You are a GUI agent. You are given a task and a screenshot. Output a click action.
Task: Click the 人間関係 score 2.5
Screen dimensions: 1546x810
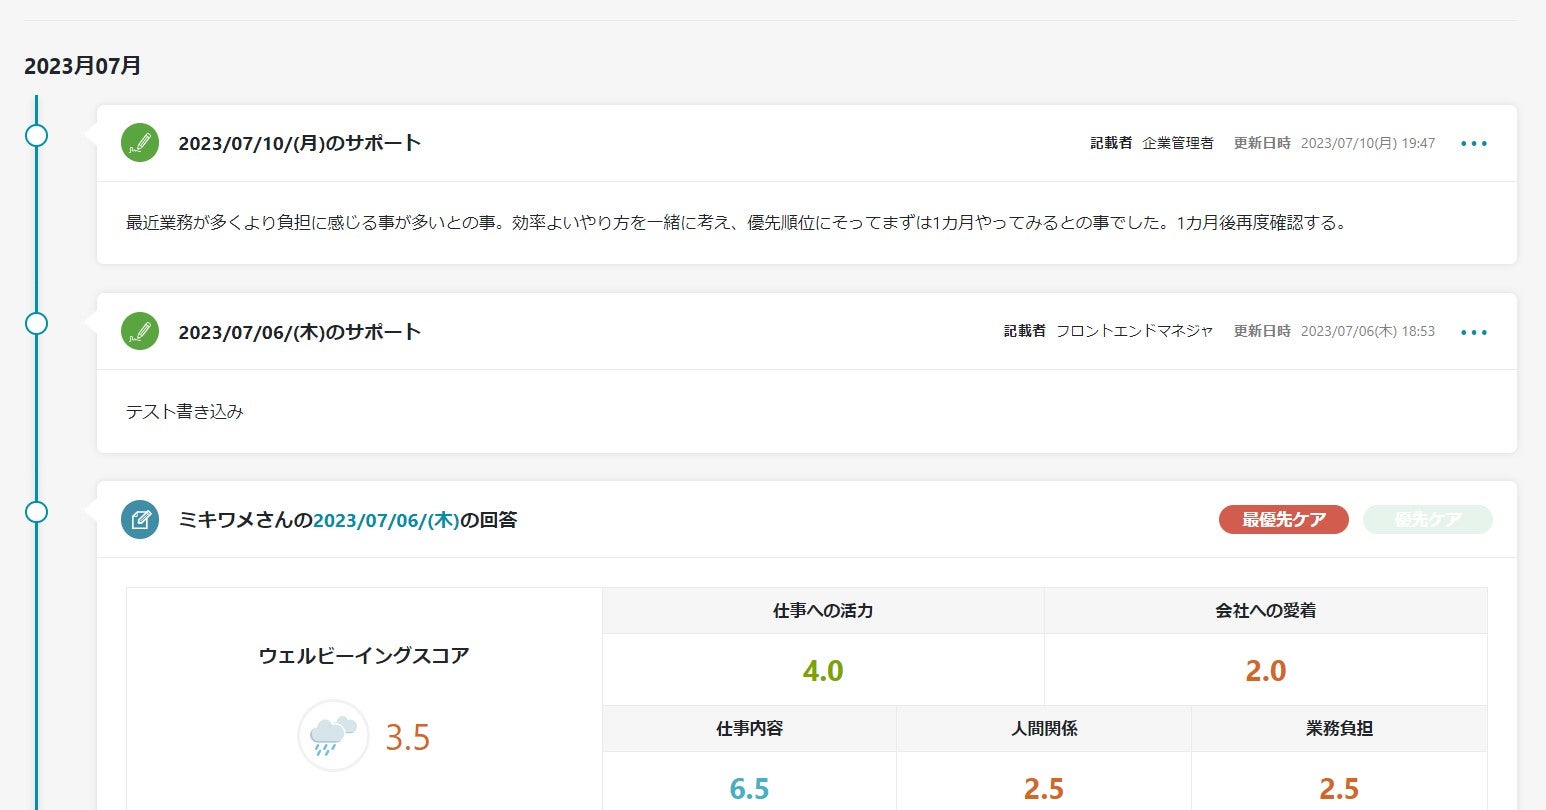[x=1043, y=789]
